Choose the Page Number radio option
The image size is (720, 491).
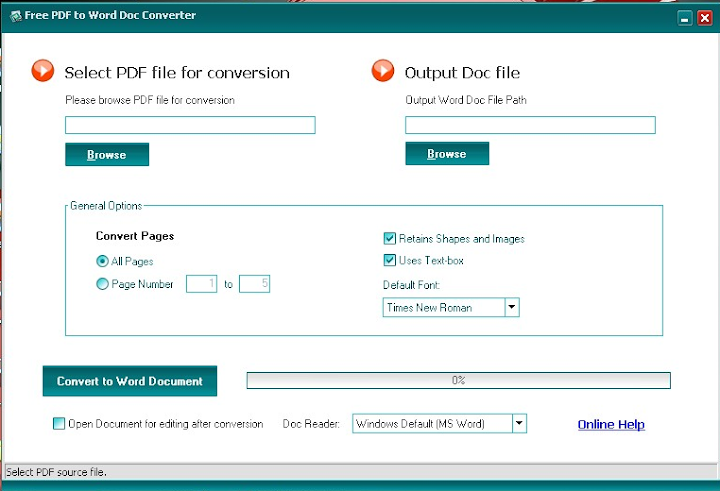pos(102,284)
